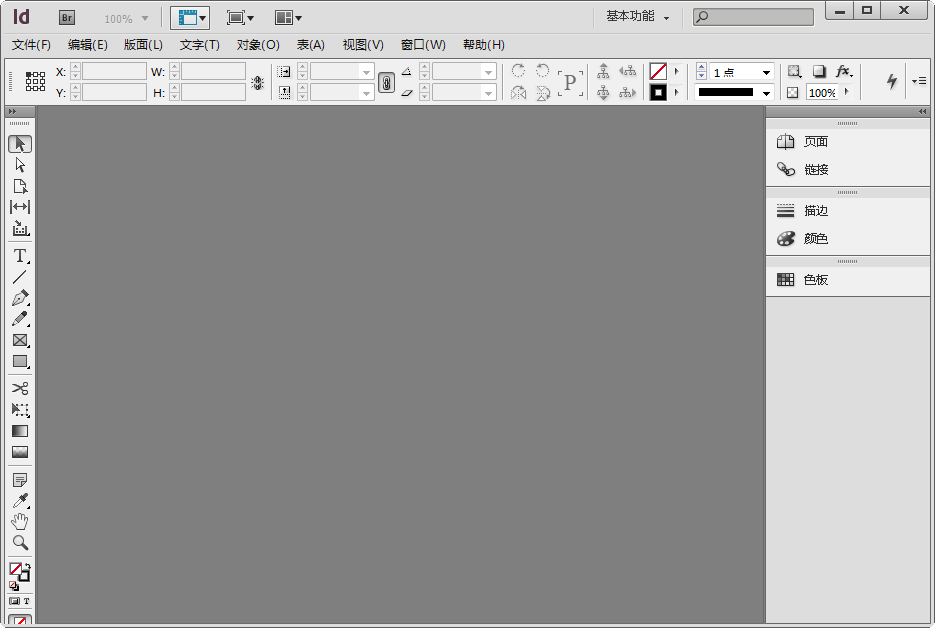Open the 100% zoom level dropdown
Screen dimensions: 935x628
click(x=125, y=17)
